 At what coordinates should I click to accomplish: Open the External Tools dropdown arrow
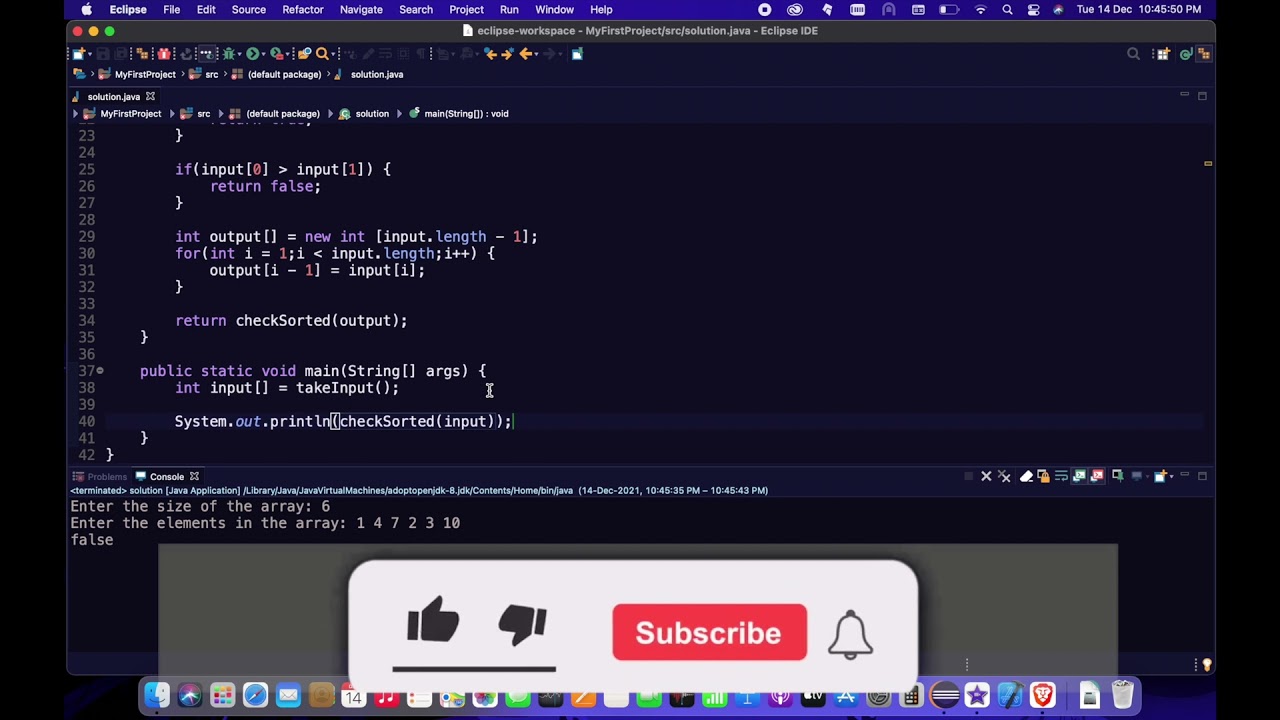[x=288, y=54]
